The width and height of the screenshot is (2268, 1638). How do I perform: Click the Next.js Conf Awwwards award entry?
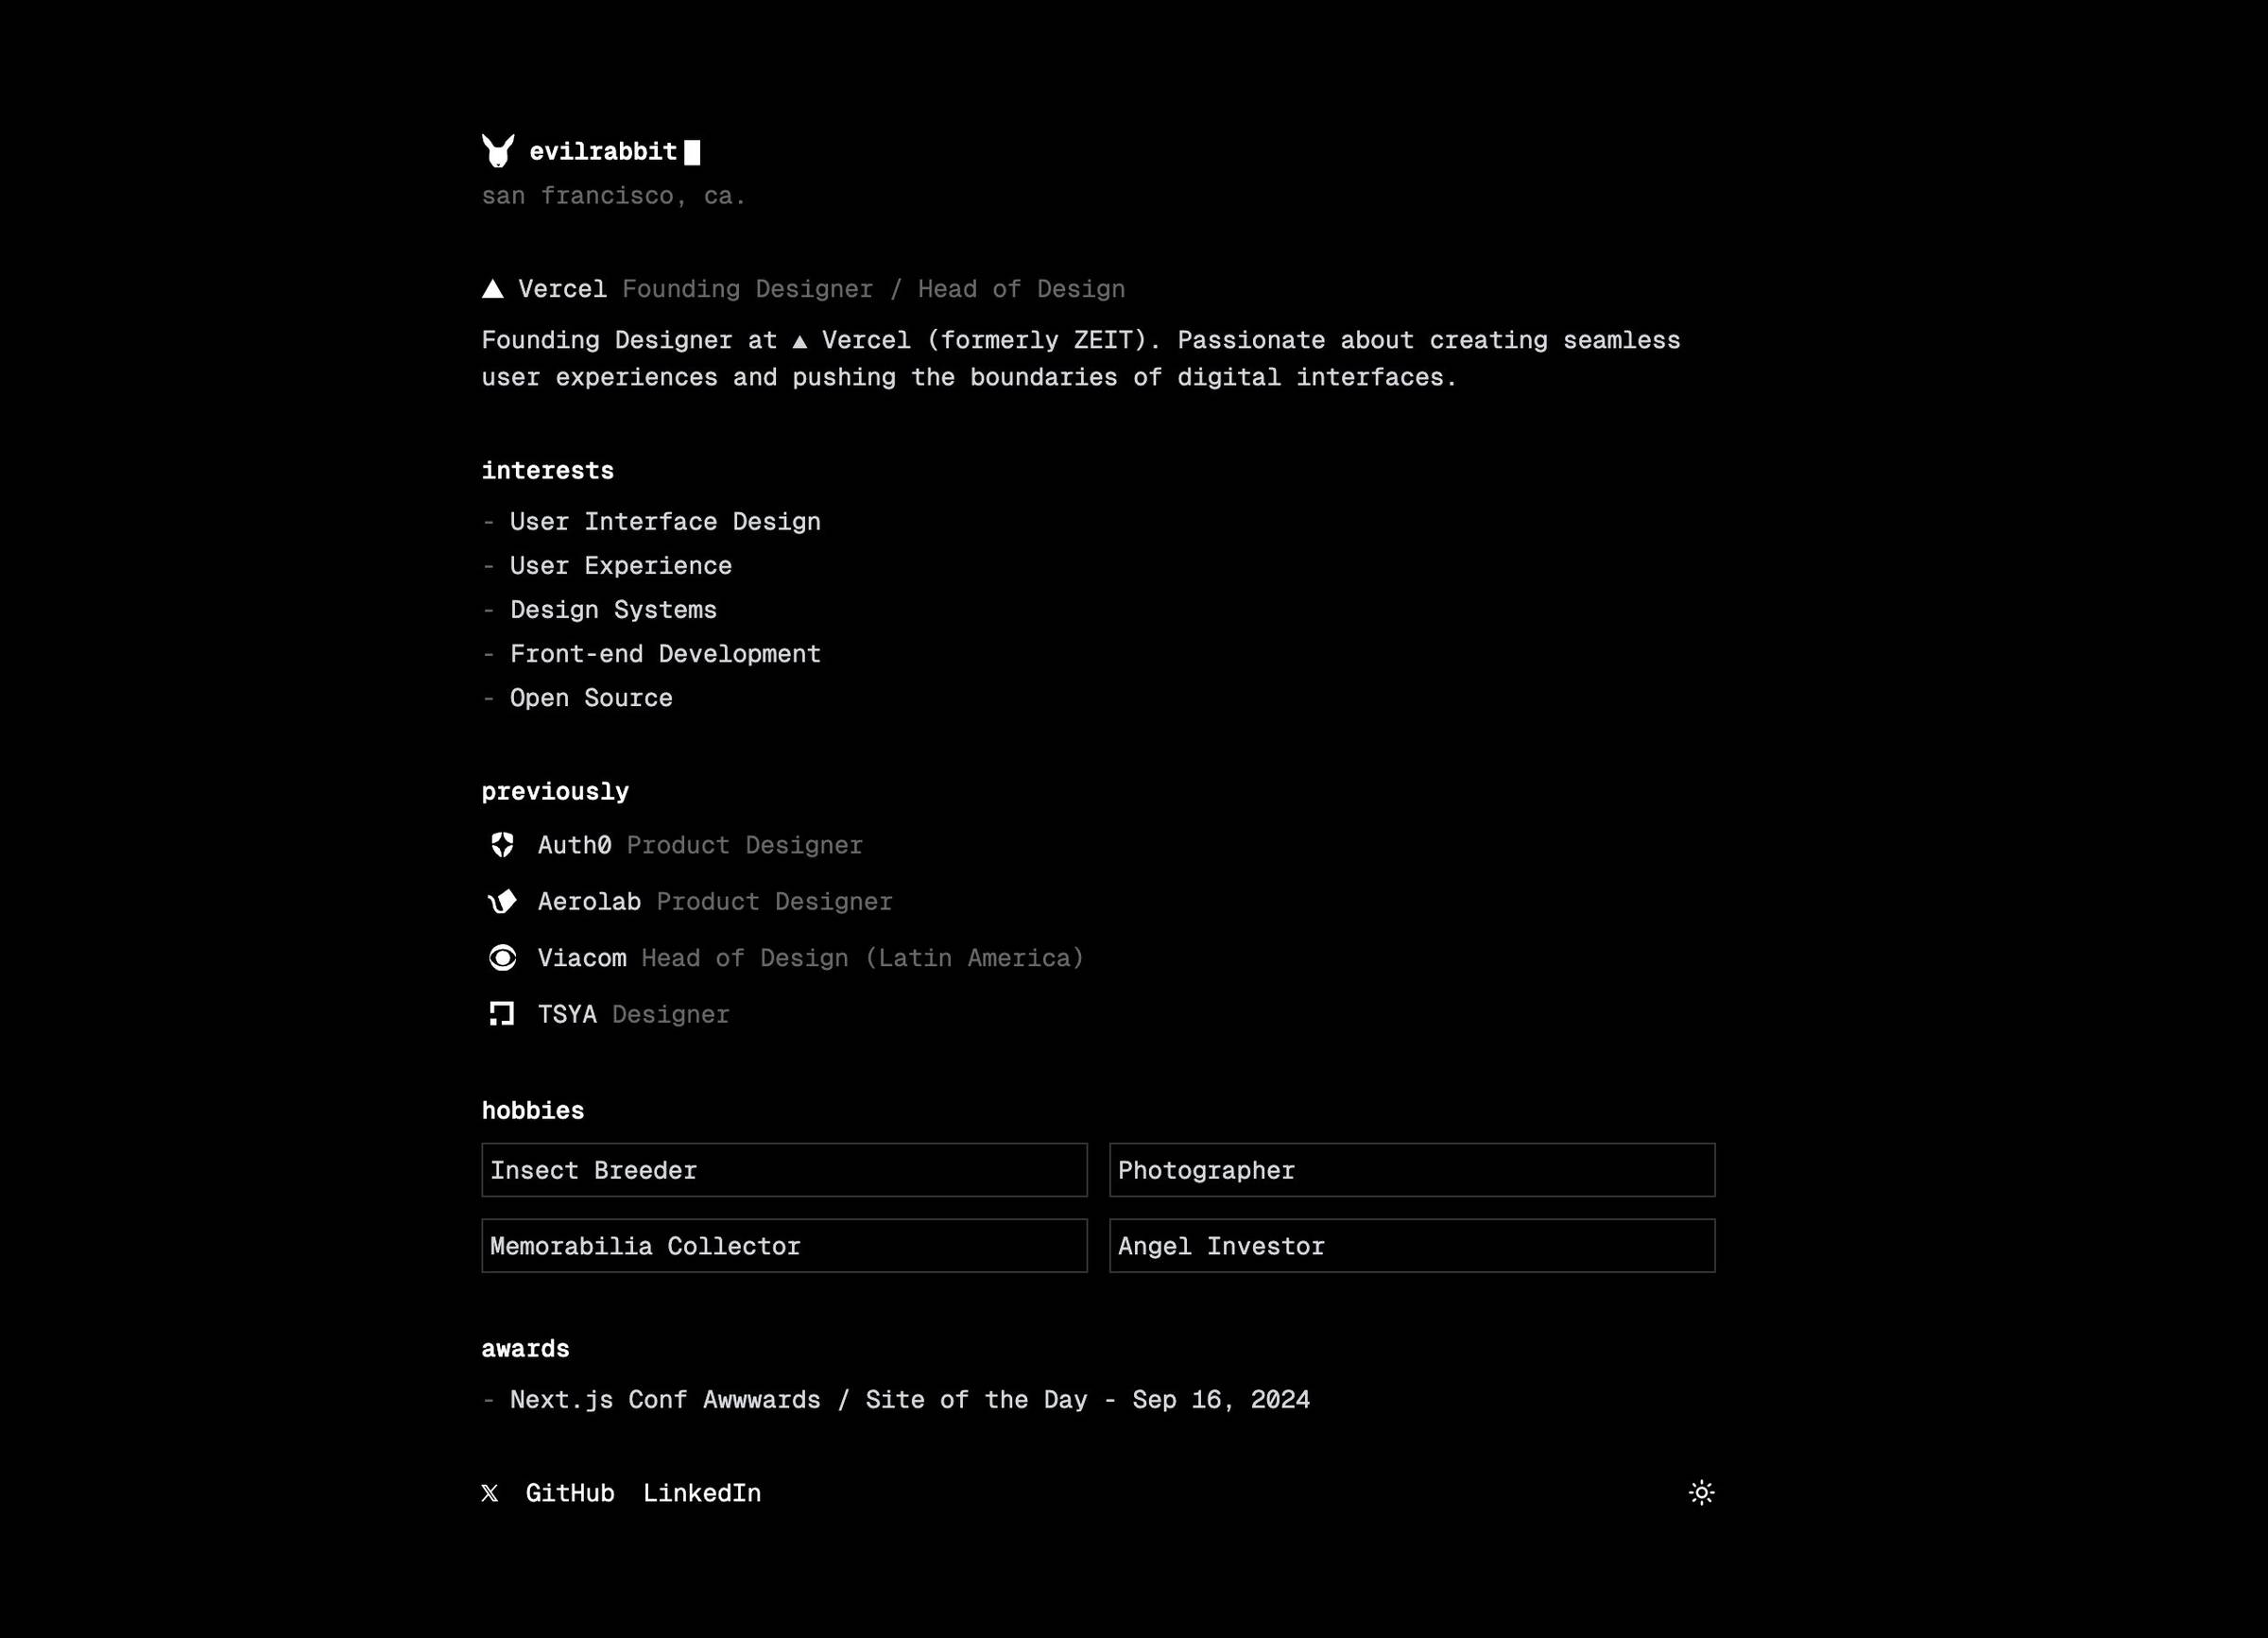tap(910, 1400)
